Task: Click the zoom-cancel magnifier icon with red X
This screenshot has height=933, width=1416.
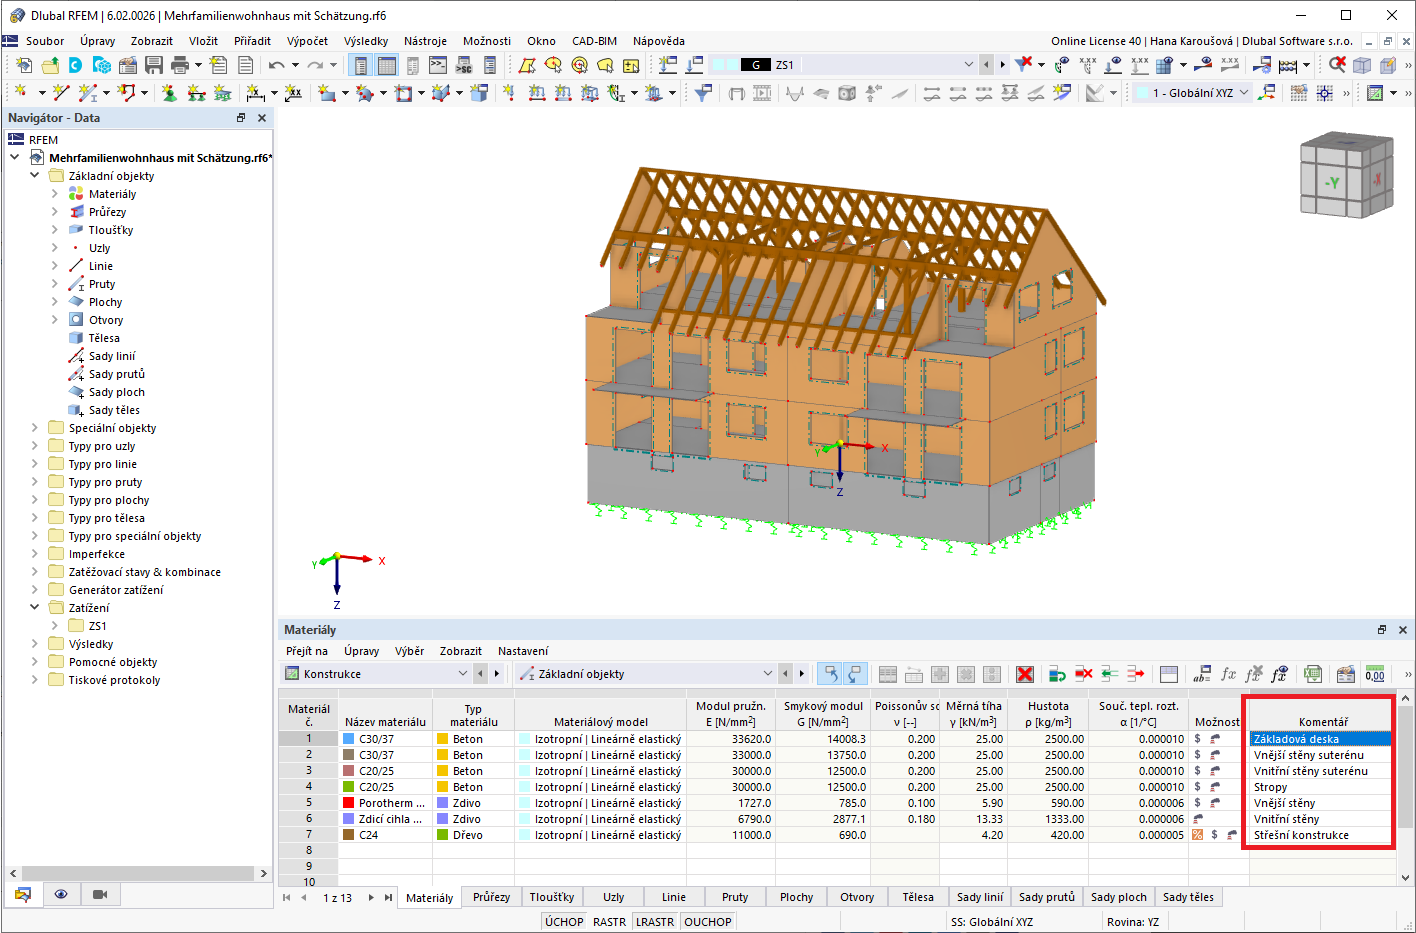Action: 1337,65
